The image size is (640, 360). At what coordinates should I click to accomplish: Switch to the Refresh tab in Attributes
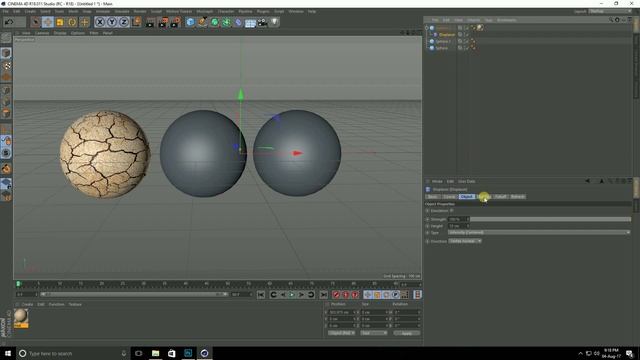pyautogui.click(x=518, y=197)
